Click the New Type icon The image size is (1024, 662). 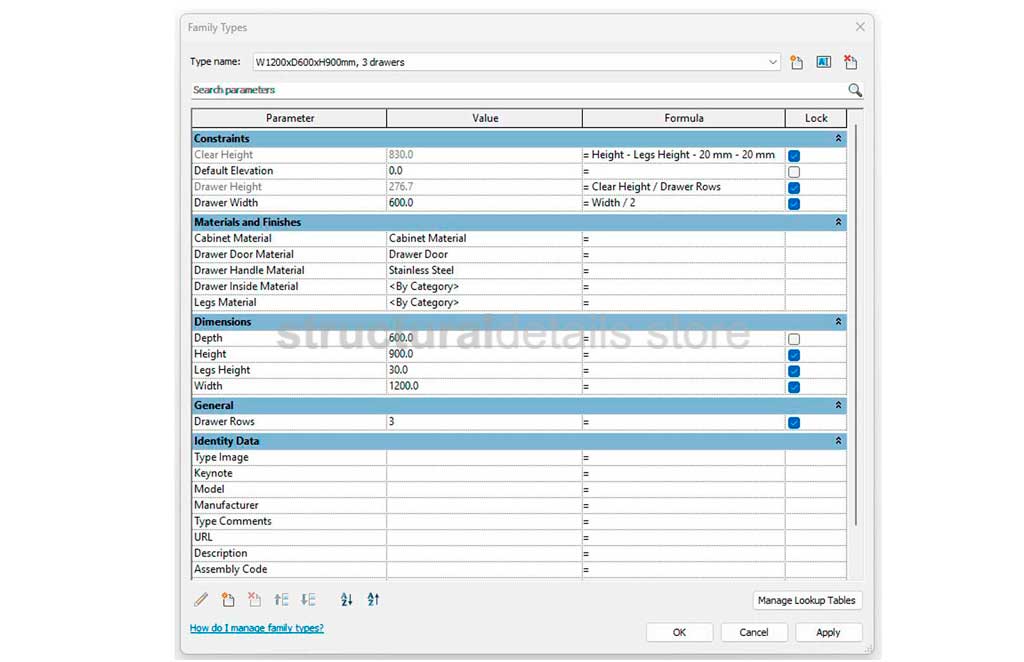point(797,62)
